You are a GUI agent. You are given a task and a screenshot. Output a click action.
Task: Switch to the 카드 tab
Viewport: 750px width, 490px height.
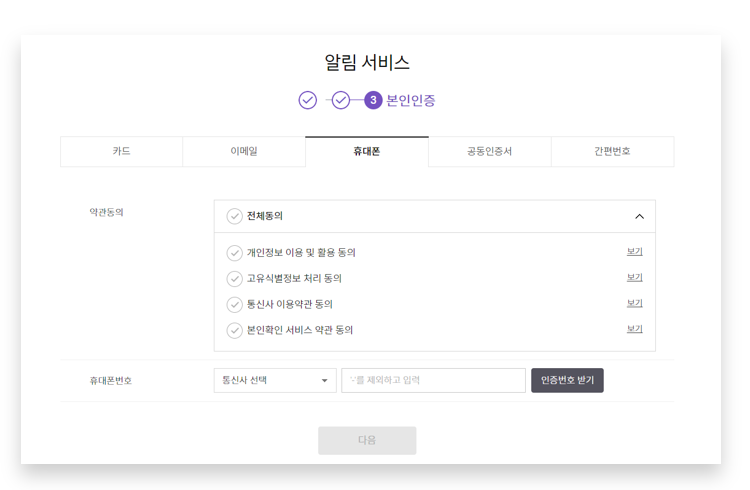(121, 152)
